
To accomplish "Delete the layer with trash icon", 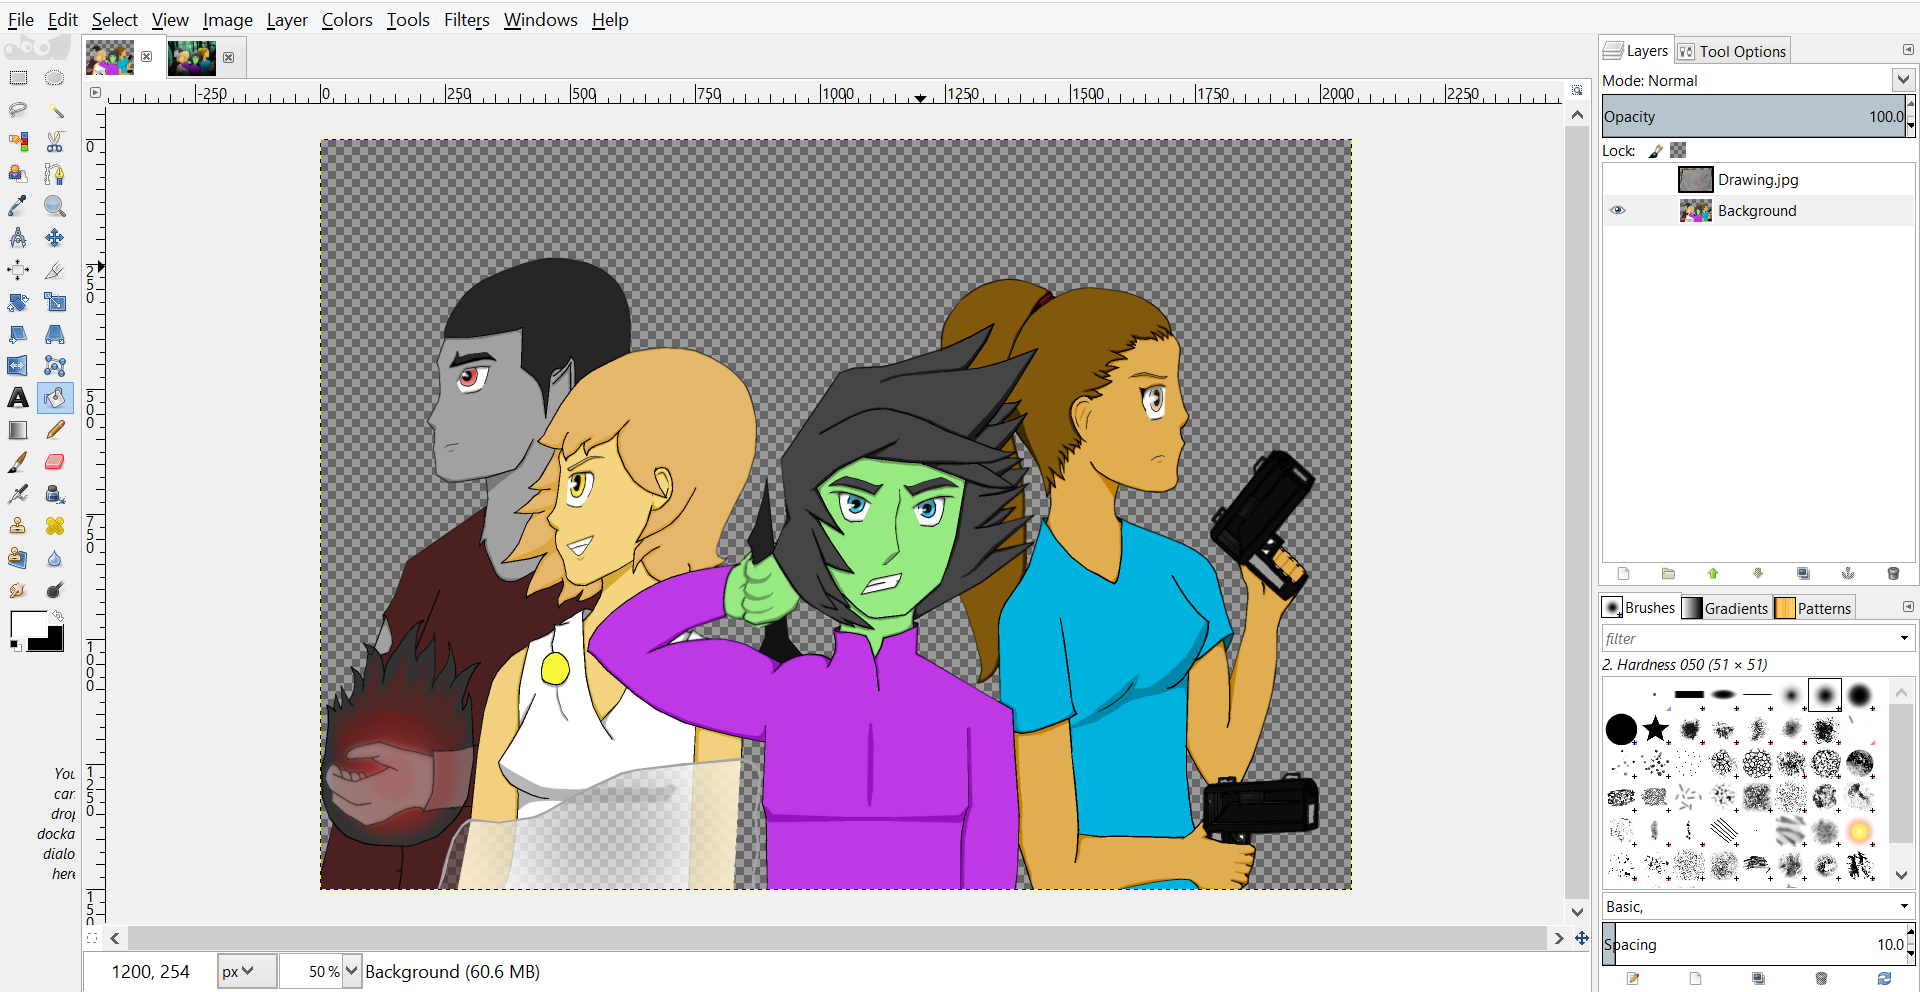I will pyautogui.click(x=1893, y=574).
